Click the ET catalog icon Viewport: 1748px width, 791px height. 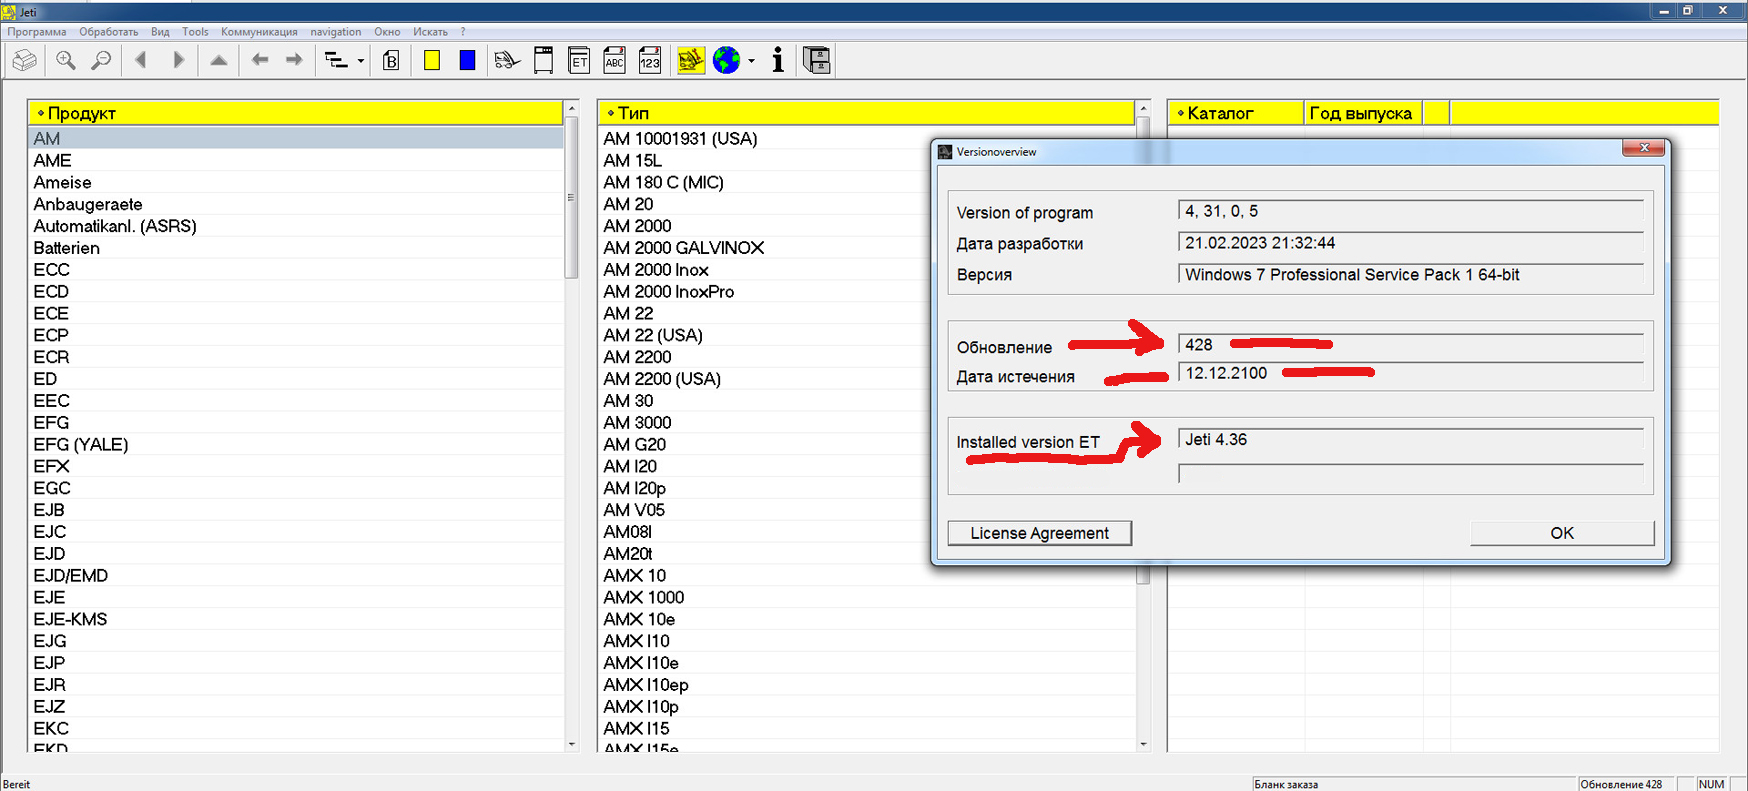[579, 61]
